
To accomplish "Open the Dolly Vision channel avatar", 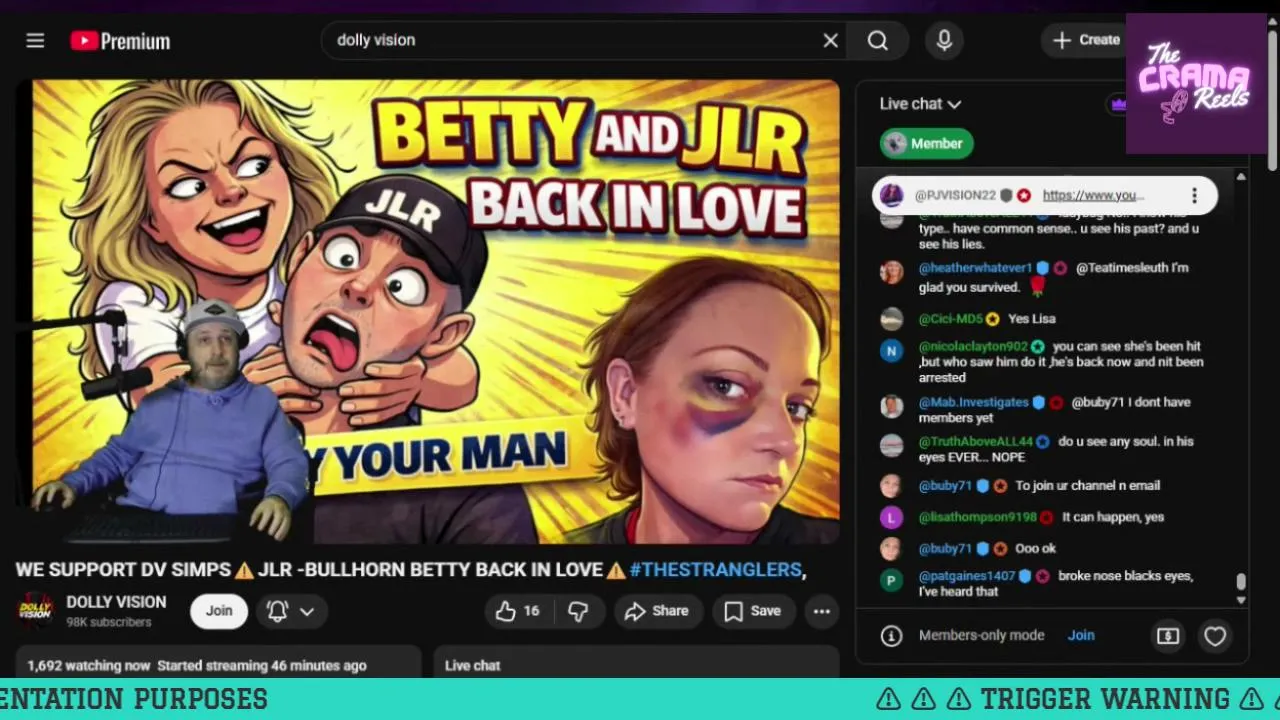I will tap(35, 611).
